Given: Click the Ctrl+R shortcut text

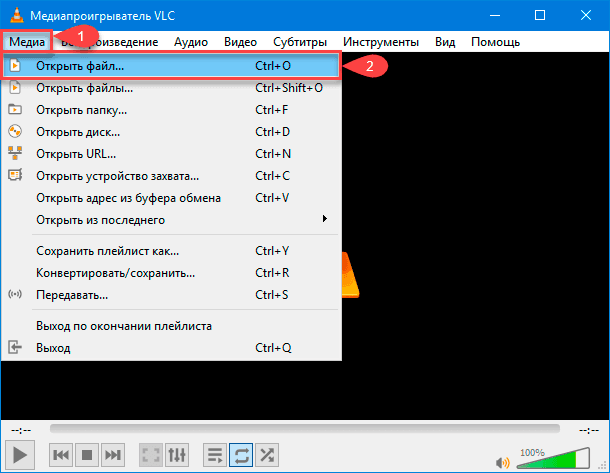Looking at the screenshot, I should click(272, 273).
